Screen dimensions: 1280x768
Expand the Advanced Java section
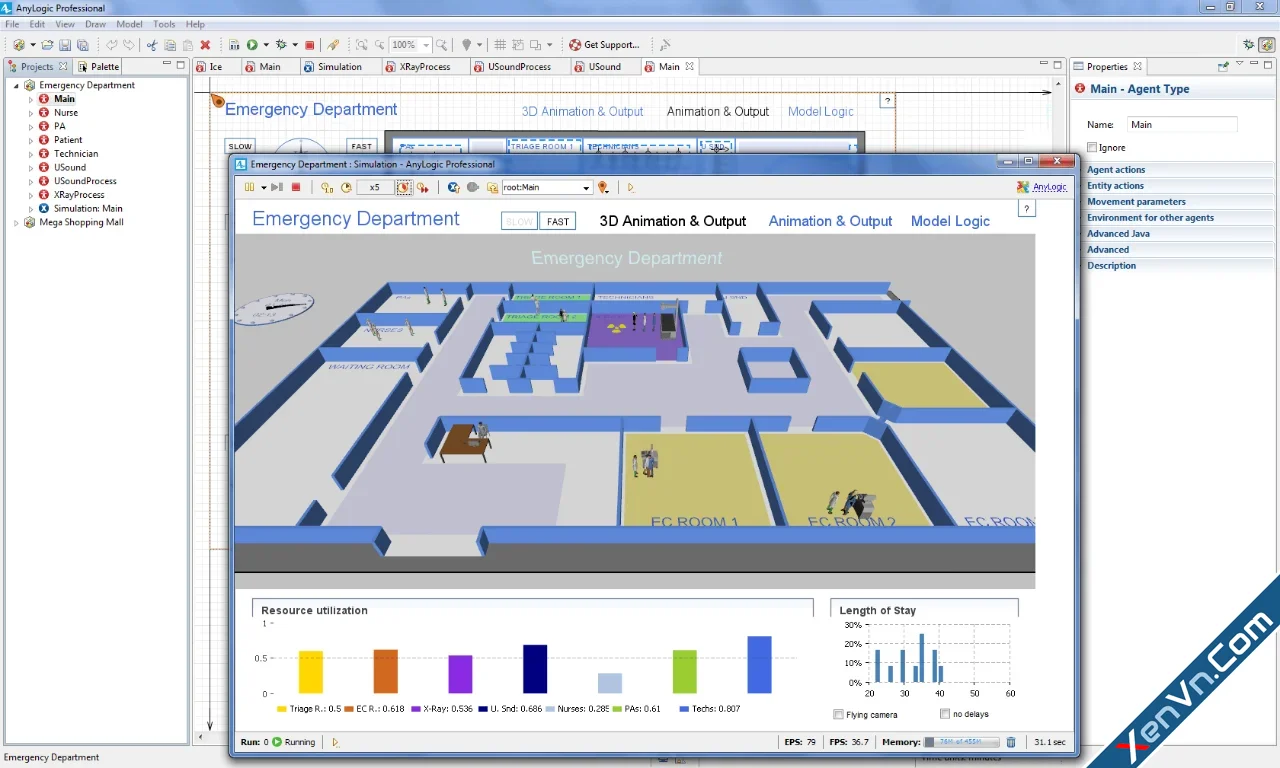[x=1118, y=234]
